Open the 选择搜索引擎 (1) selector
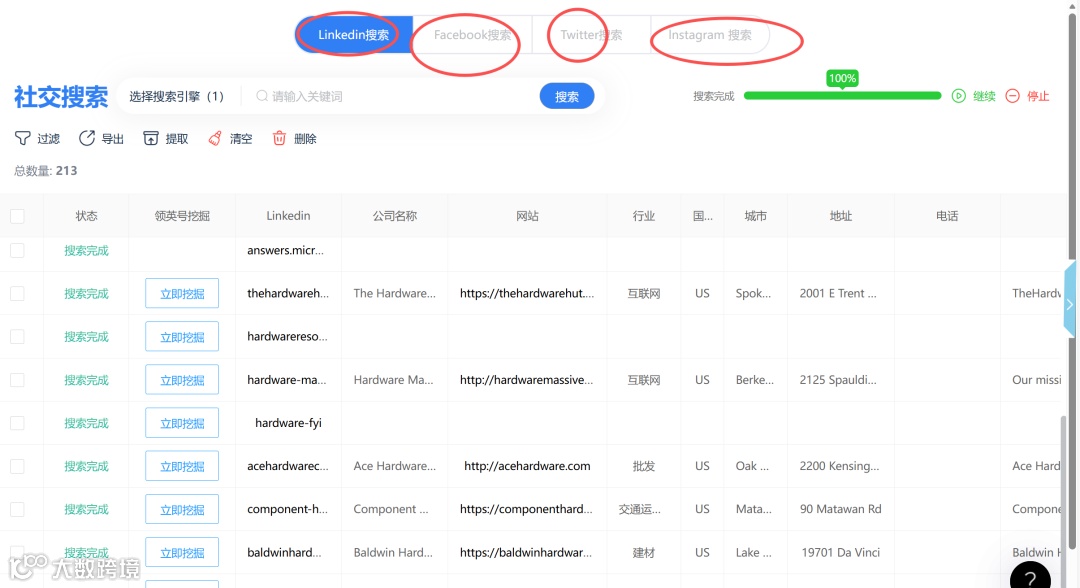1080x588 pixels. 177,96
